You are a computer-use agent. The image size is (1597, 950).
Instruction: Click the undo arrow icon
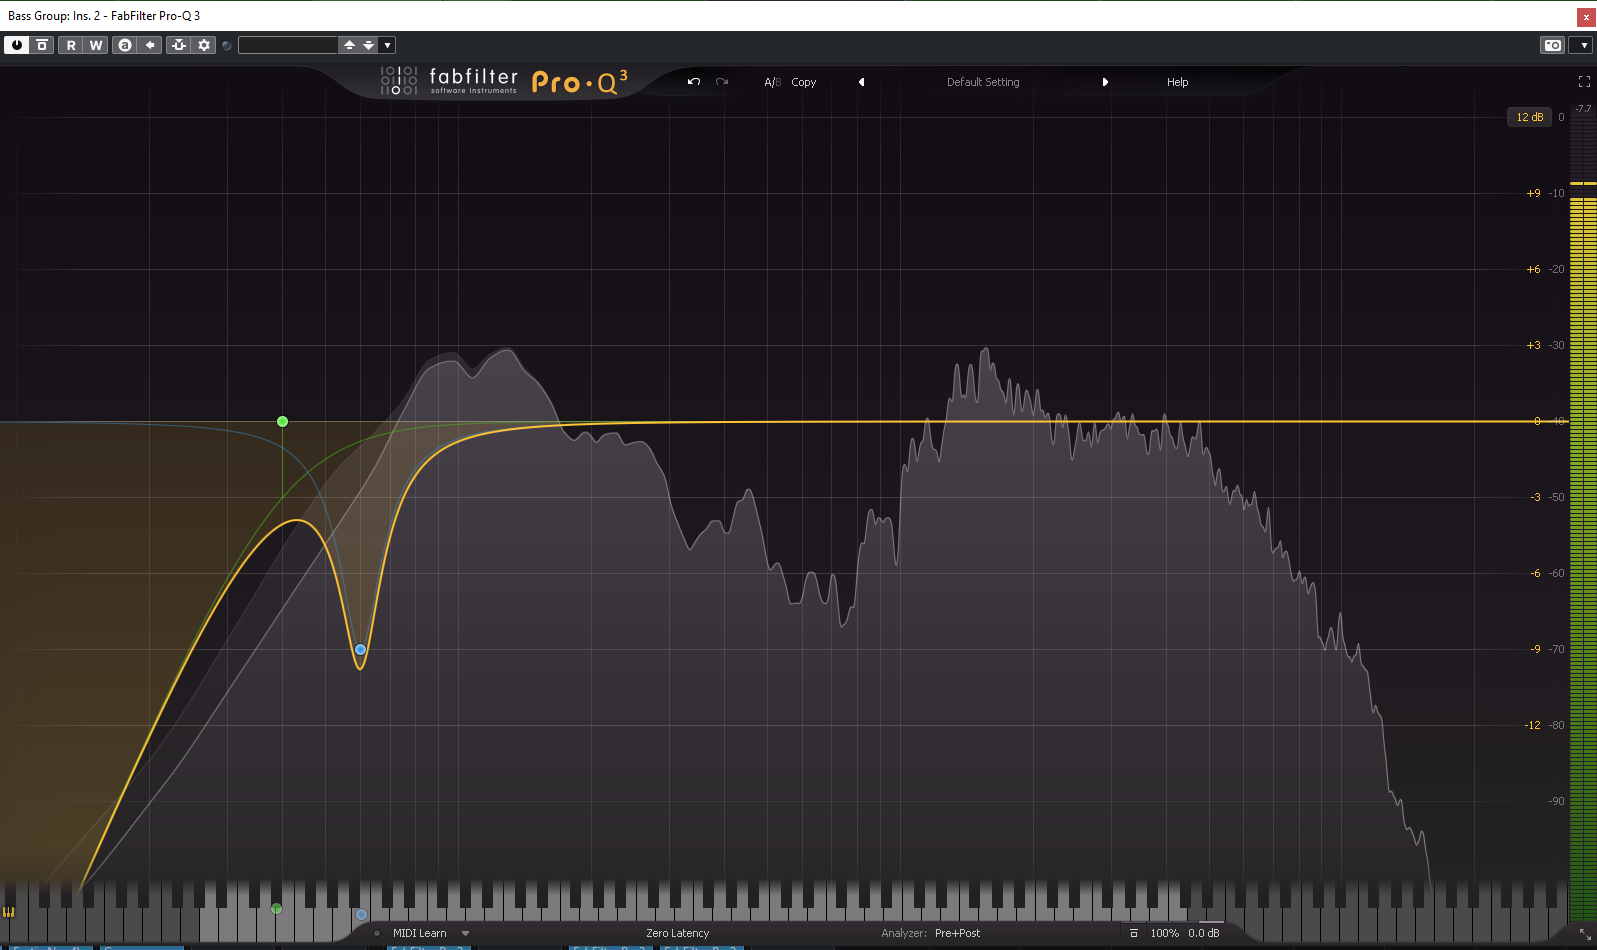pos(694,82)
